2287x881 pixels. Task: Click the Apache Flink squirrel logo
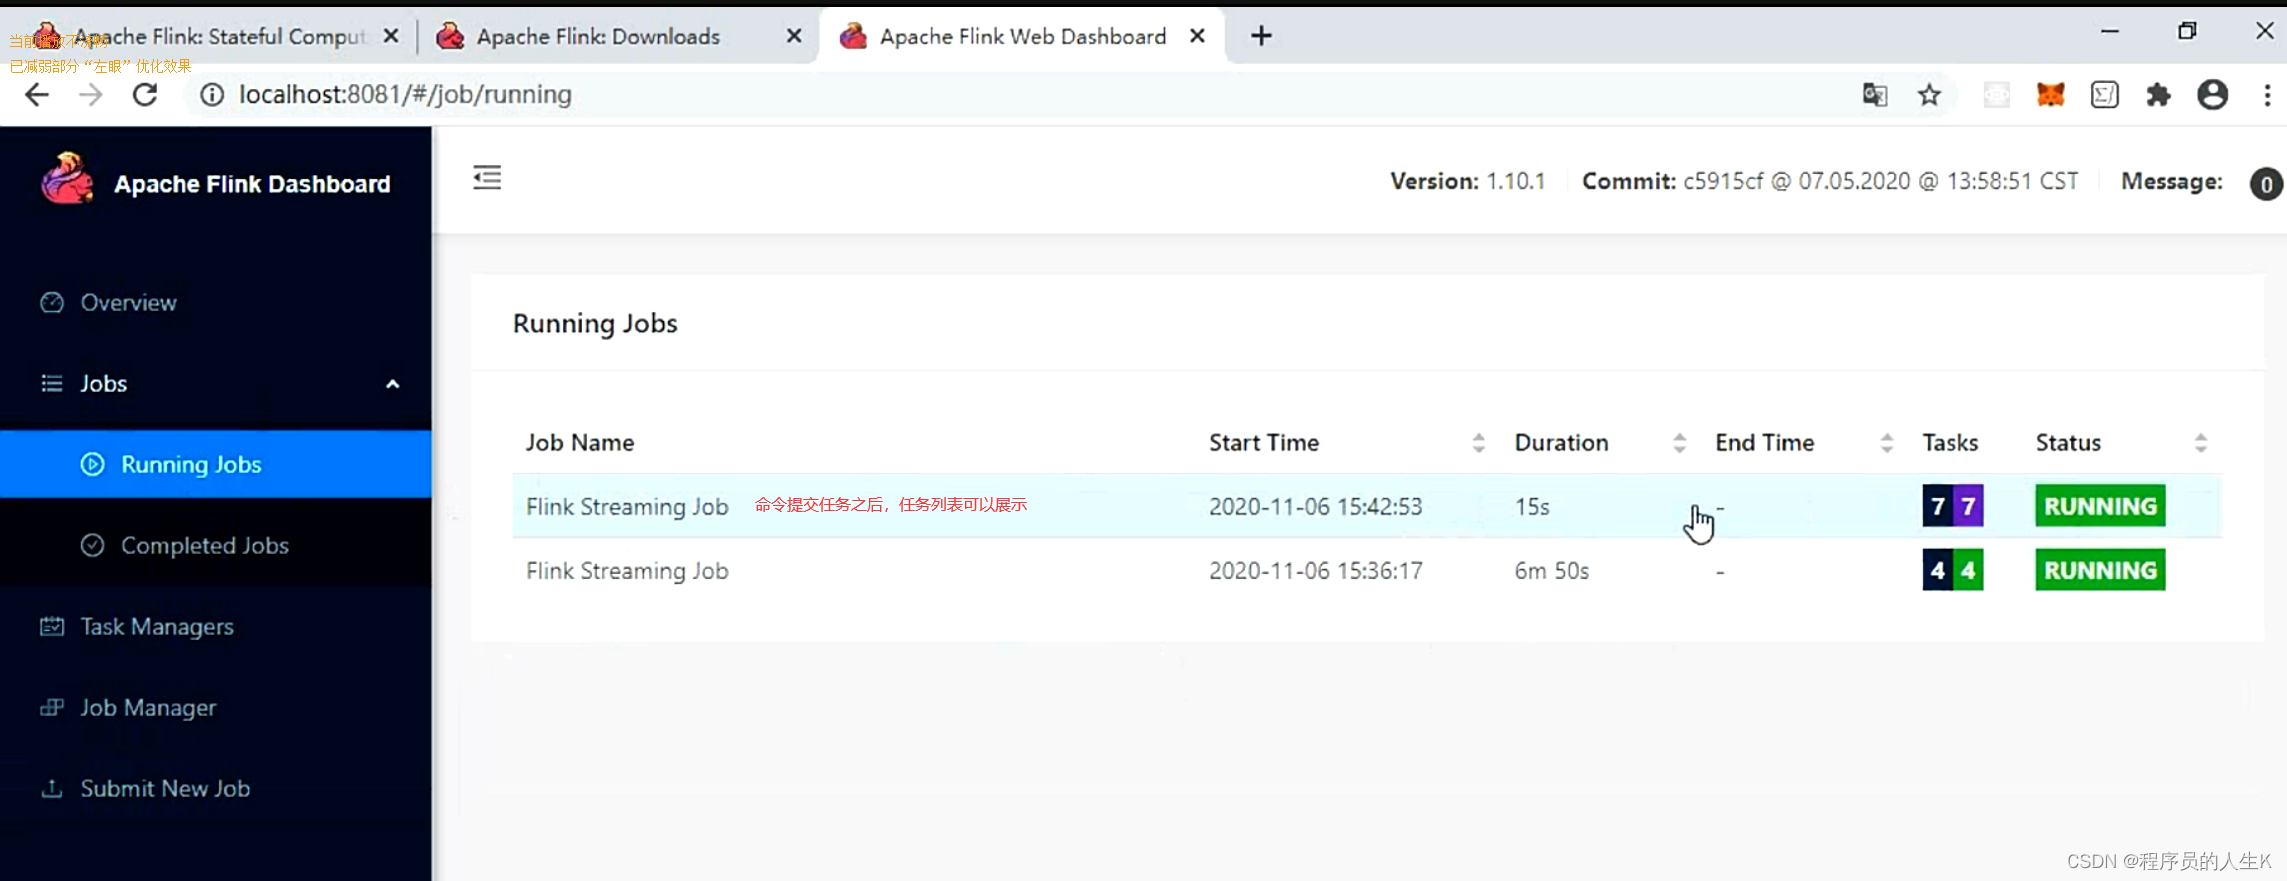[x=67, y=180]
